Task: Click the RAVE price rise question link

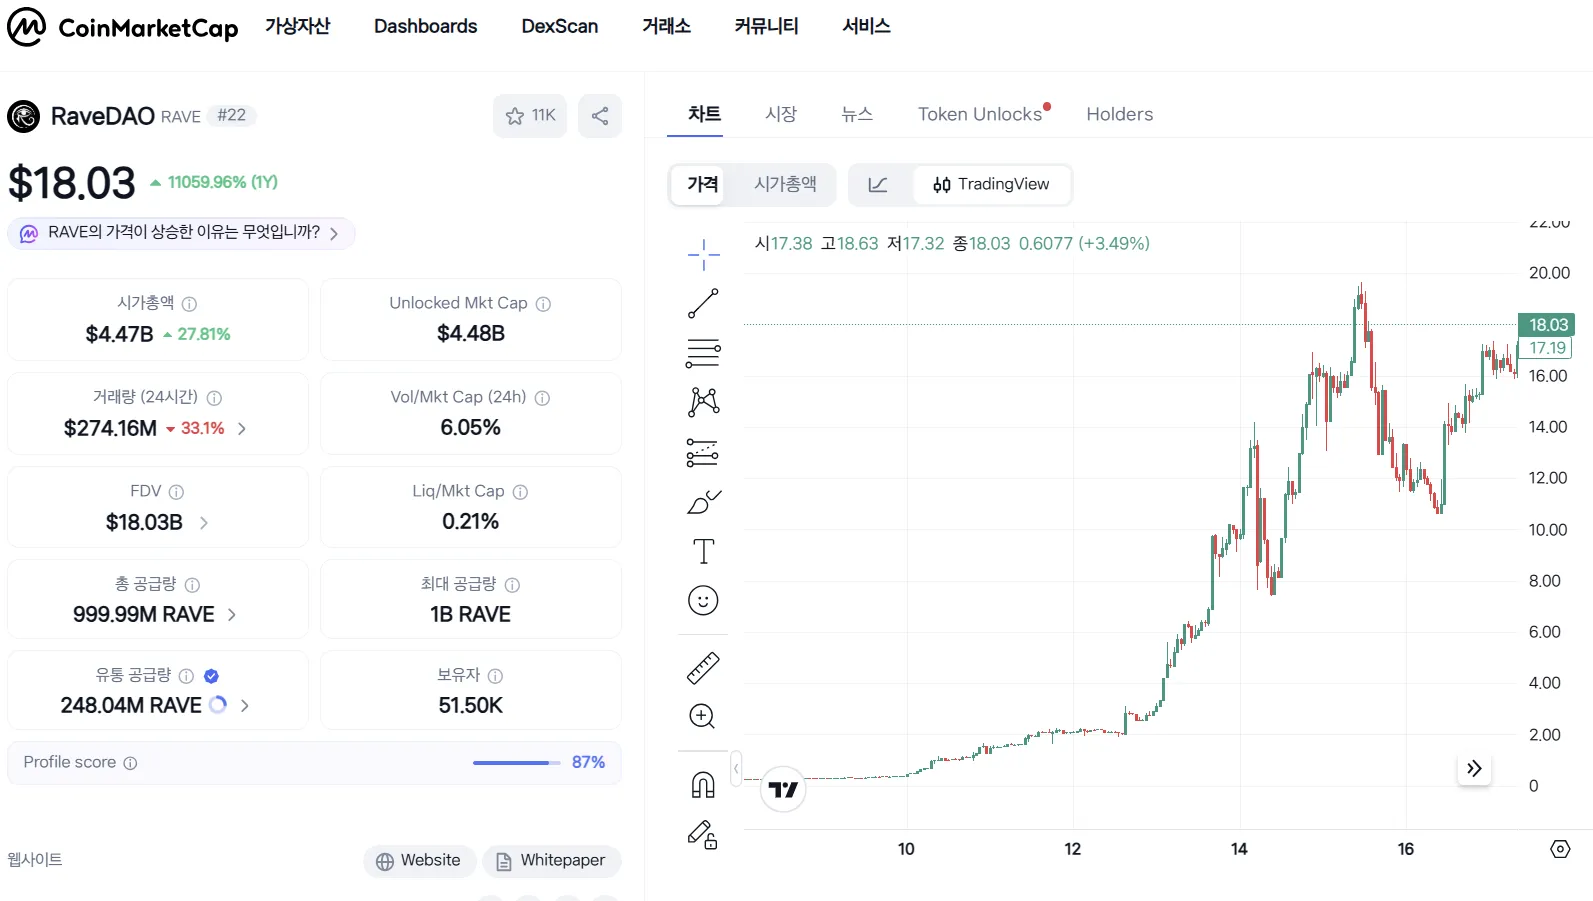Action: (x=182, y=233)
